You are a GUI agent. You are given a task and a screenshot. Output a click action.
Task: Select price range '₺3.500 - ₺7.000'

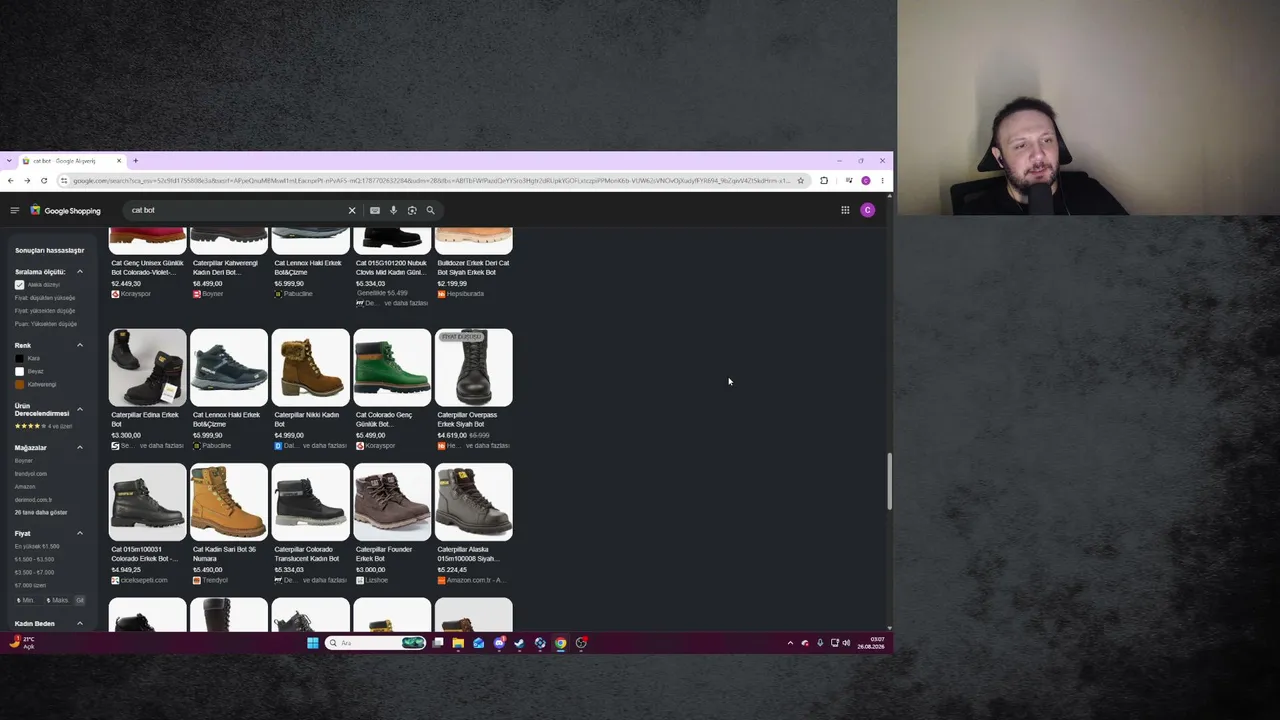pos(34,572)
